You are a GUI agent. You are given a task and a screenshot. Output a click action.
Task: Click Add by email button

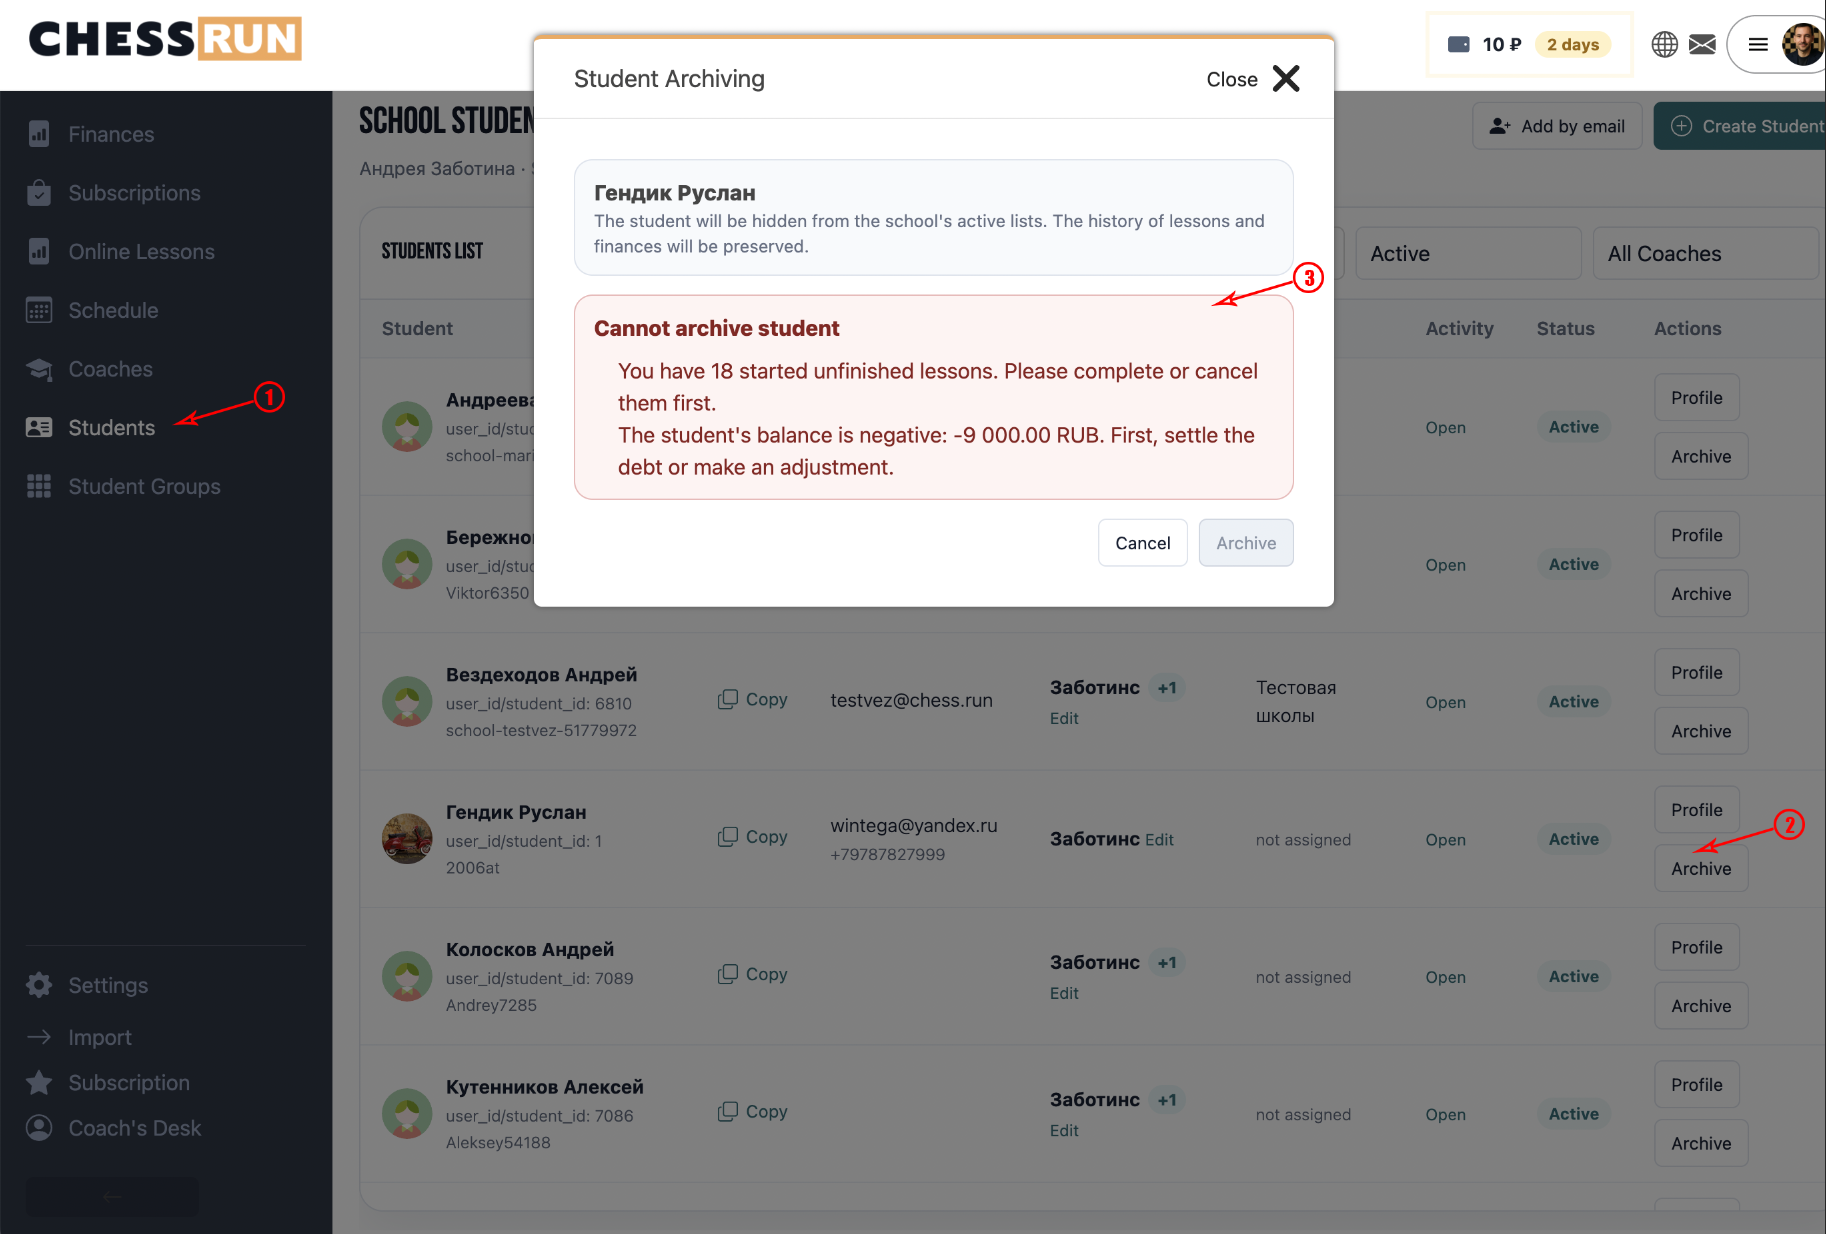[x=1557, y=126]
